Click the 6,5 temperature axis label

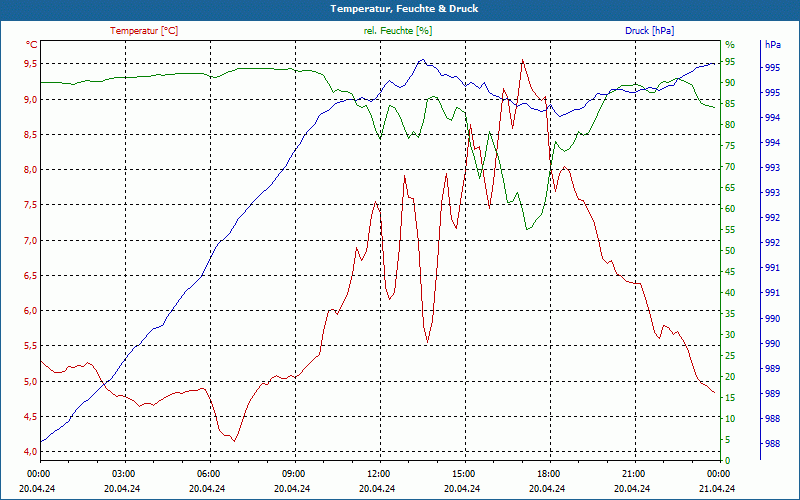(31, 276)
